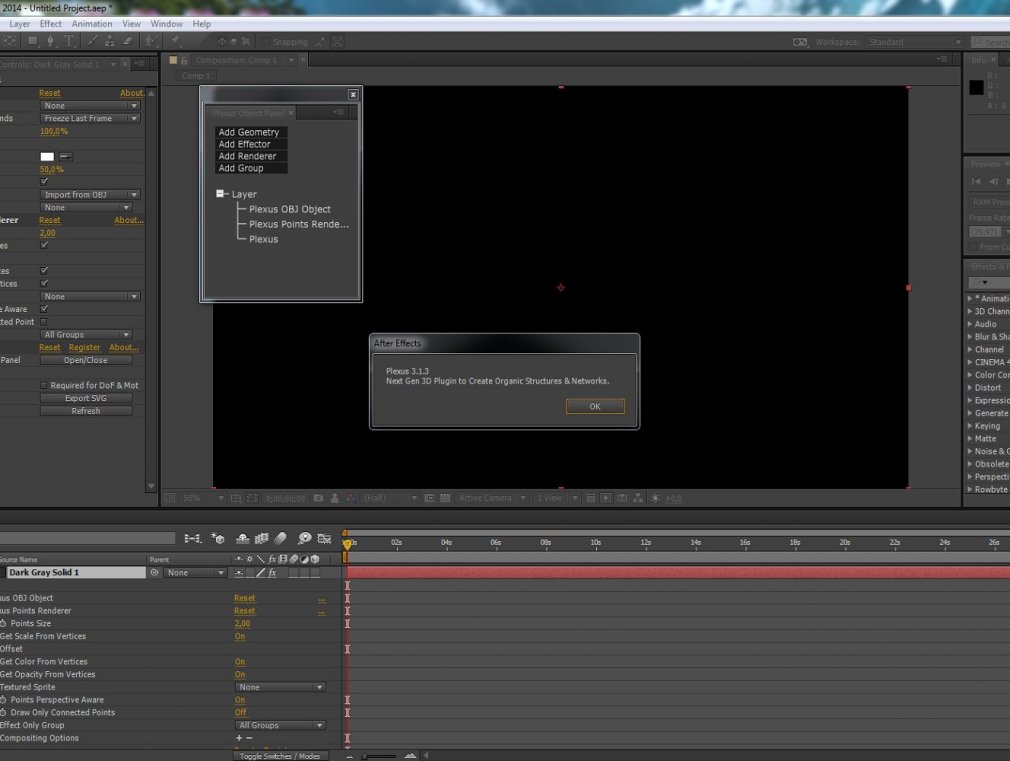Click the white color swatch in Effect Controls
Image resolution: width=1010 pixels, height=761 pixels.
[47, 157]
